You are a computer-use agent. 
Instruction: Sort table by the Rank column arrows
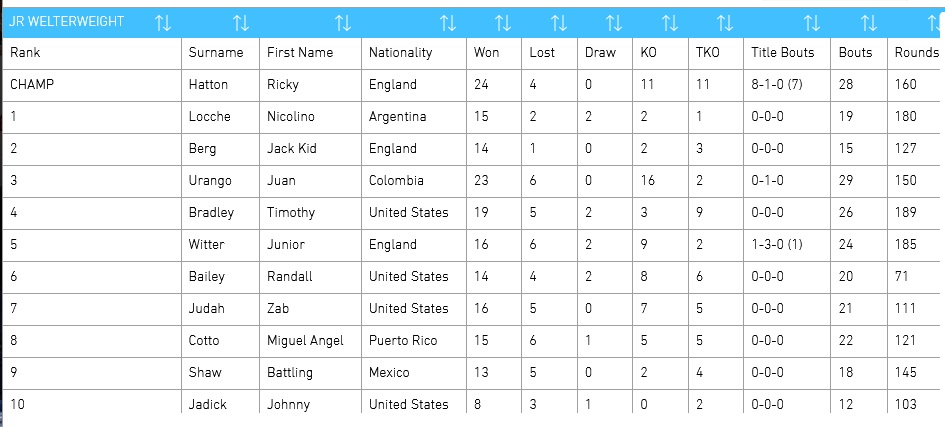click(163, 22)
